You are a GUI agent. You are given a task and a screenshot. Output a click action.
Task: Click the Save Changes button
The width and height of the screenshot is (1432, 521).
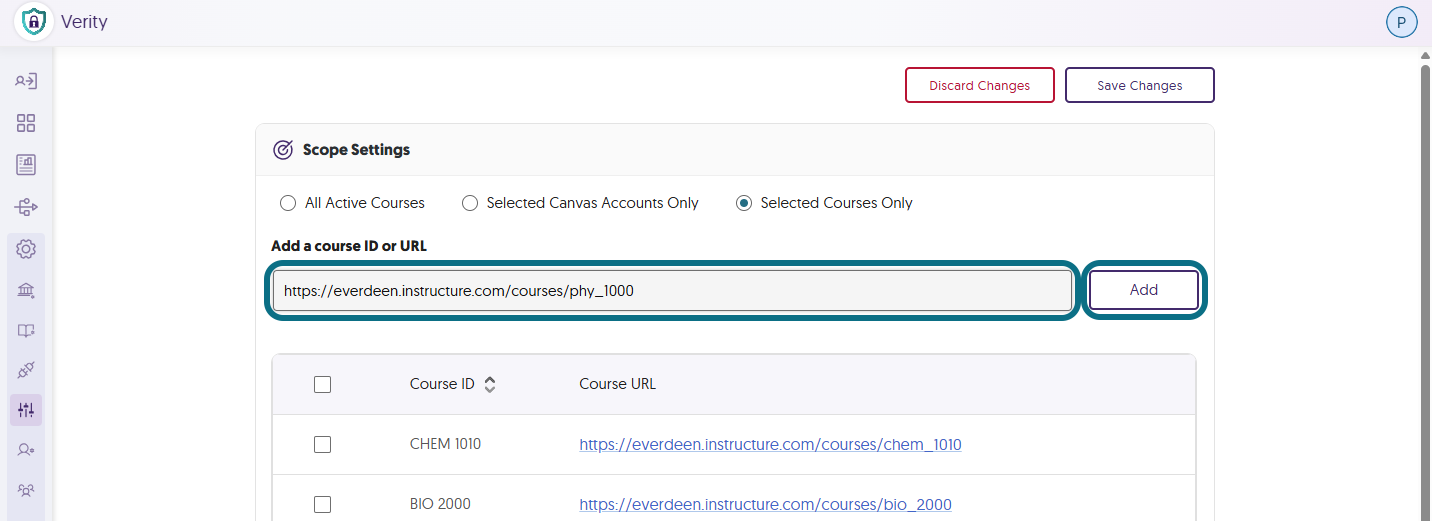(x=1140, y=85)
